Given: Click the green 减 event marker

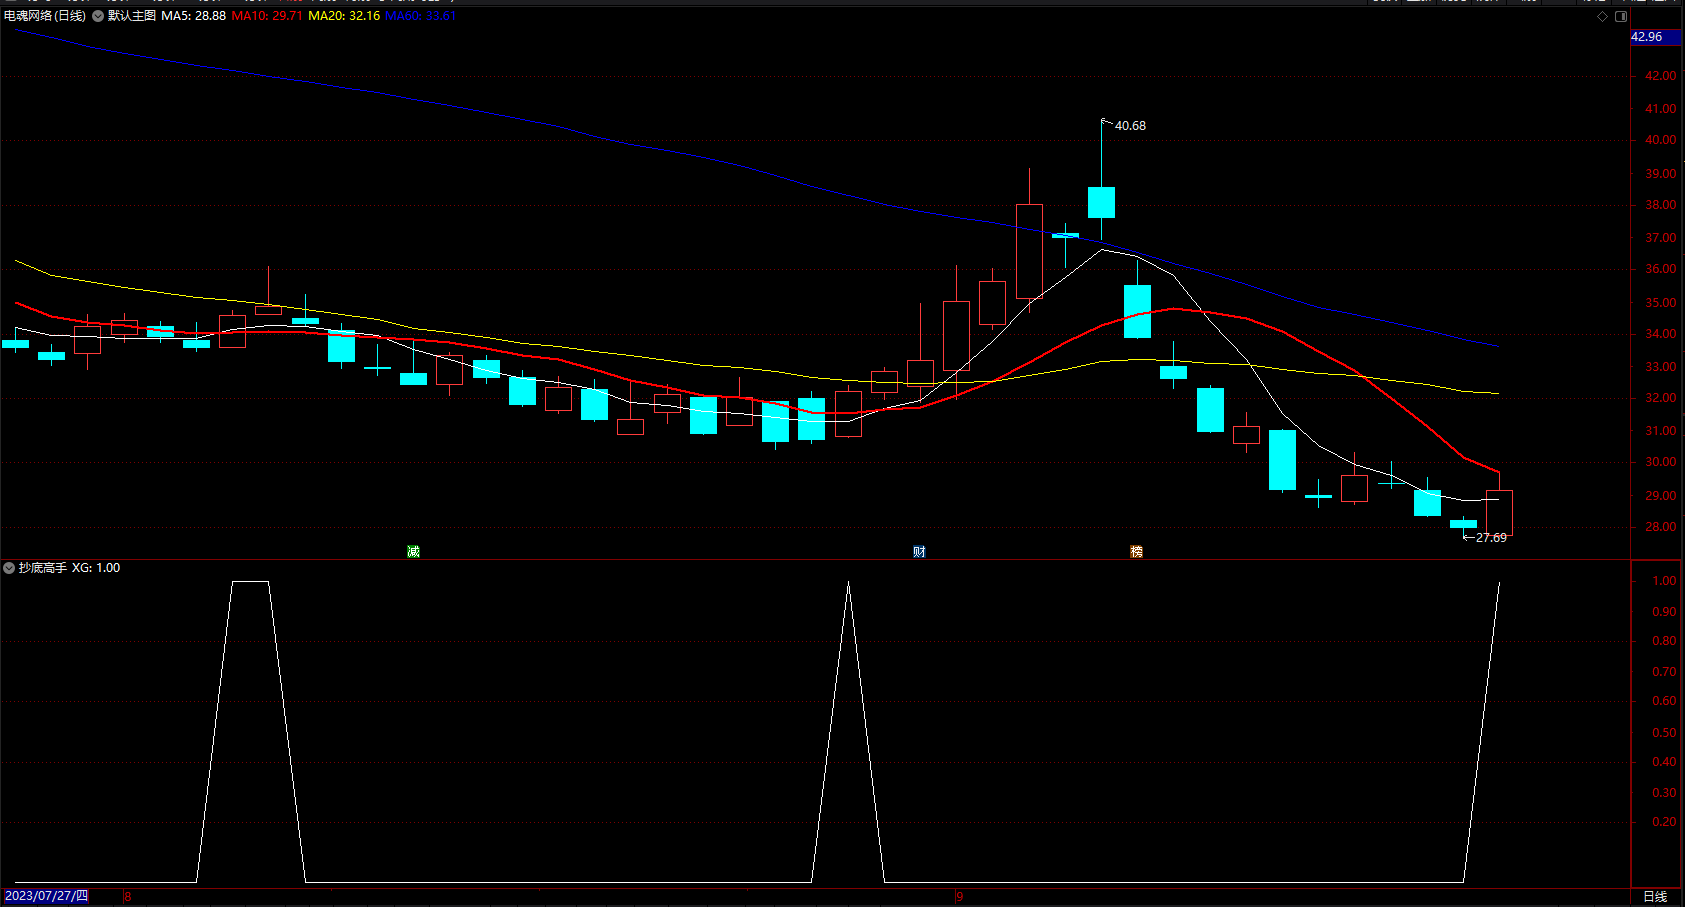Looking at the screenshot, I should click(x=413, y=551).
